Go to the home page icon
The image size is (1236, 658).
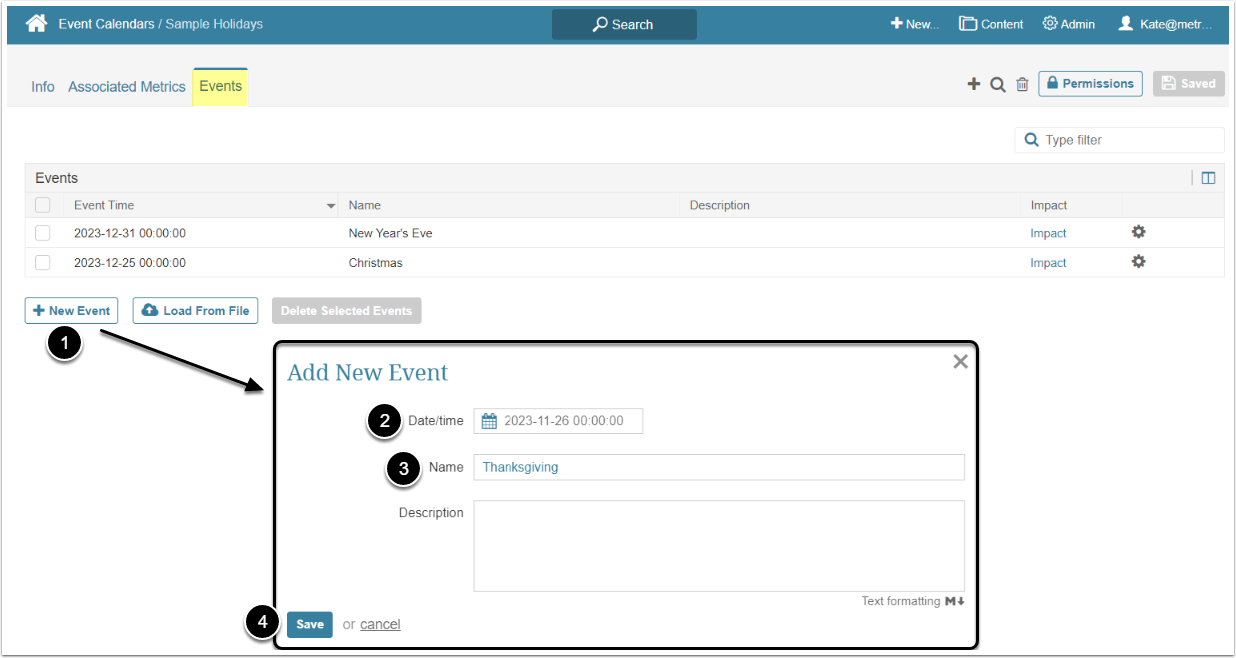36,23
